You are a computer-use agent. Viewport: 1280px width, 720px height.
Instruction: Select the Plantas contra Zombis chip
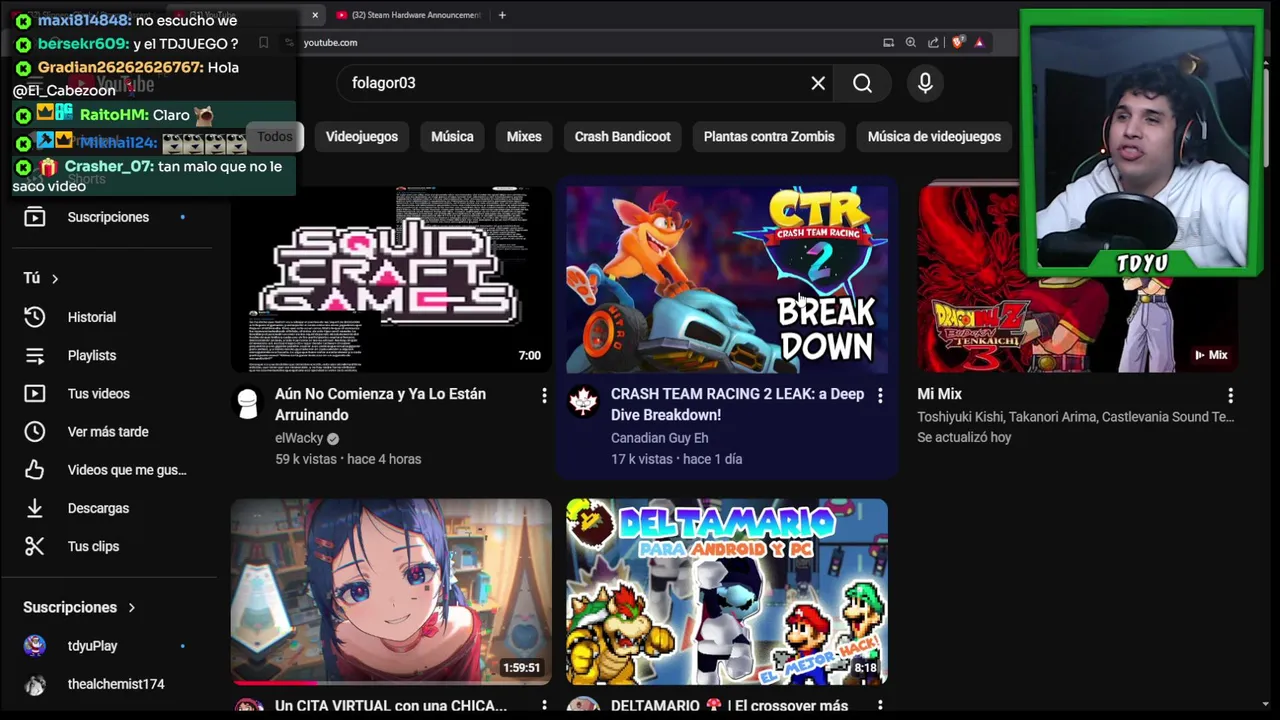(x=769, y=137)
